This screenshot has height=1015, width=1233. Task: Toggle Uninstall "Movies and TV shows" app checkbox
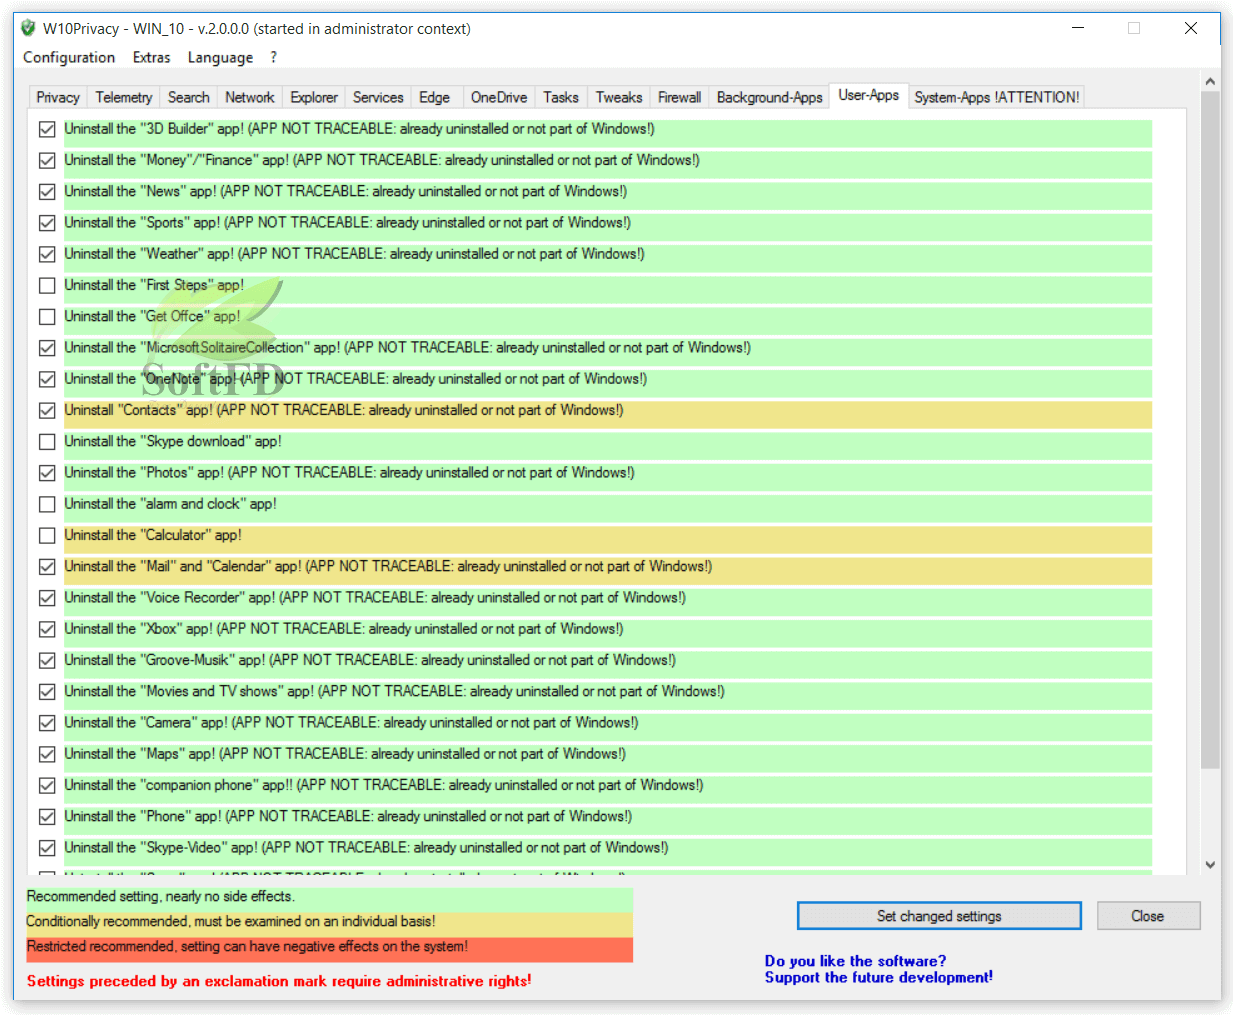(x=47, y=691)
